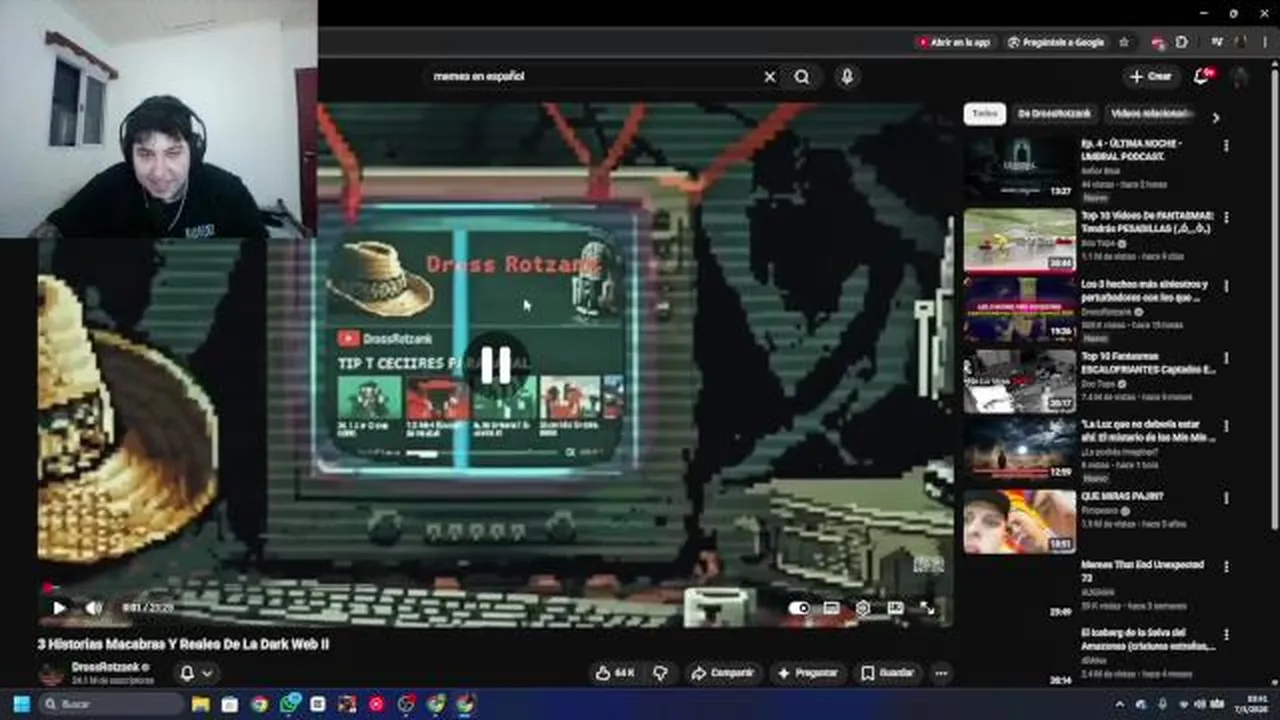The image size is (1280, 720).
Task: Open QUE MIRAS PAJIN video thumbnail
Action: 1020,520
